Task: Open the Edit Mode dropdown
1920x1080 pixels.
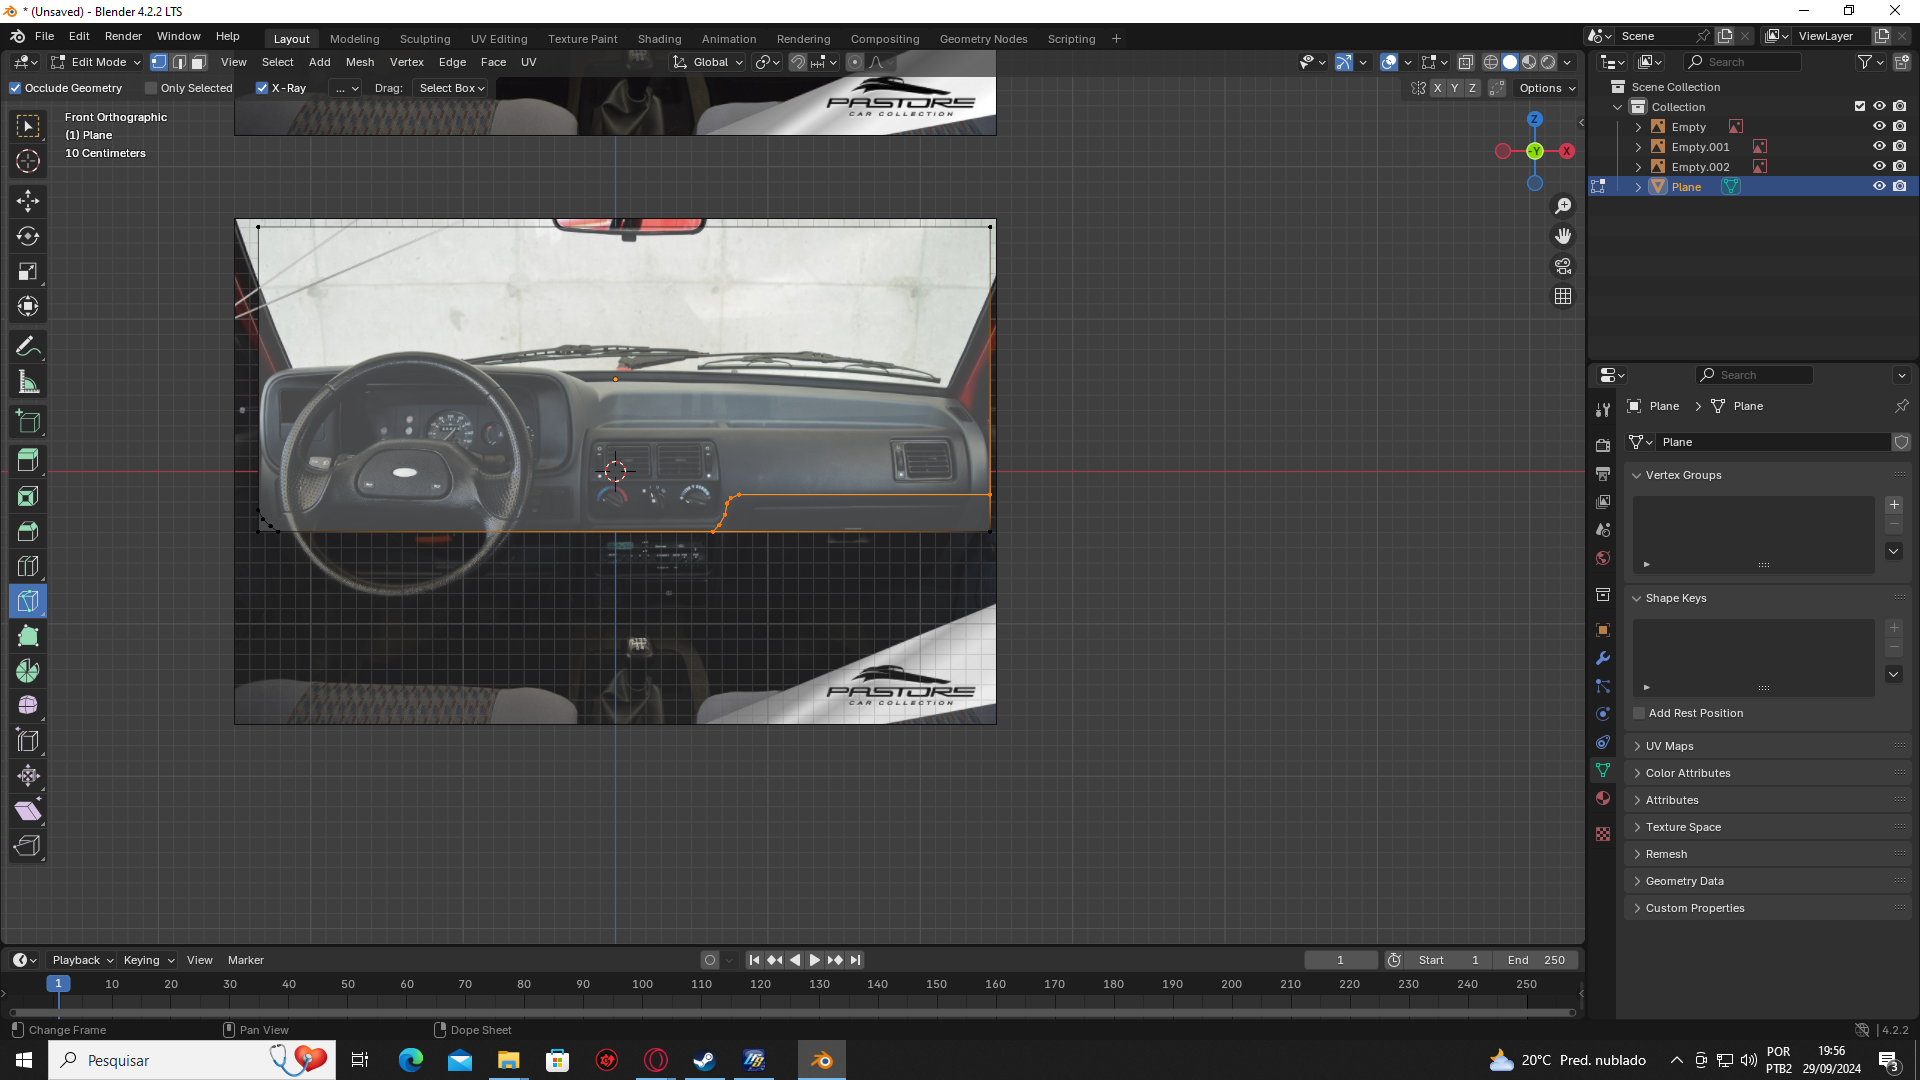Action: coord(97,62)
